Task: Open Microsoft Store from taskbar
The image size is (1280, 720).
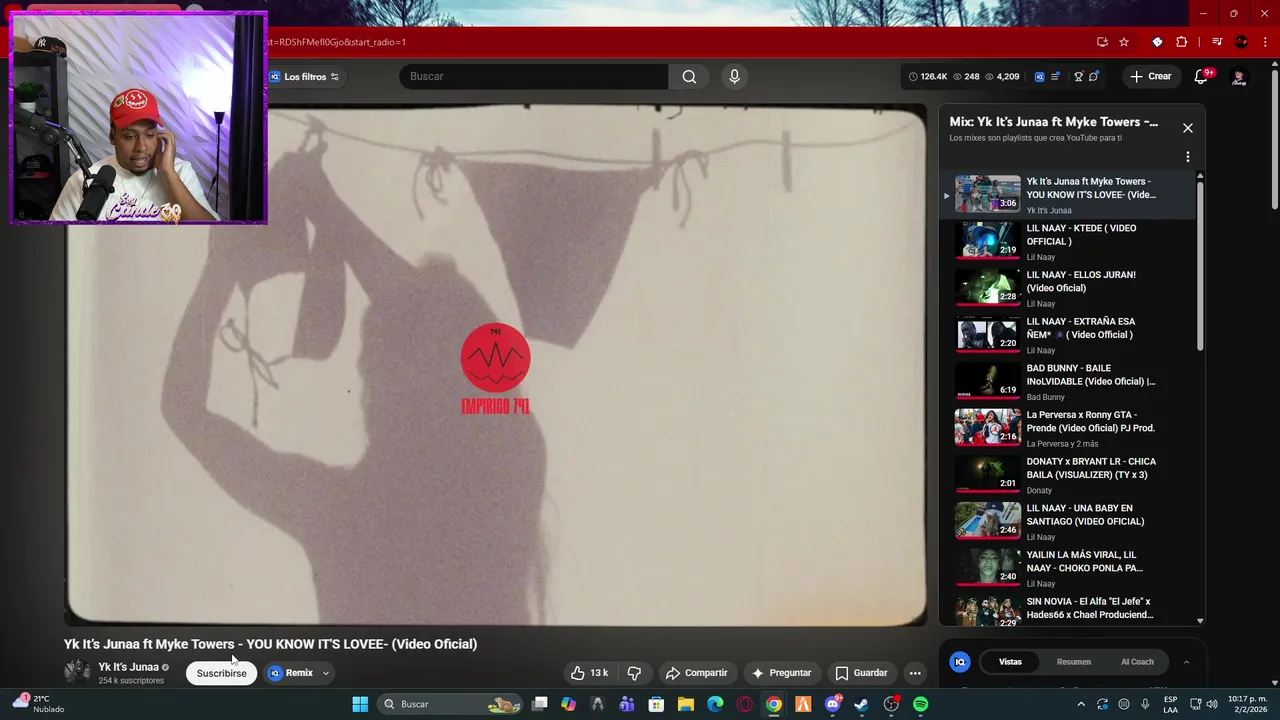Action: pyautogui.click(x=656, y=704)
